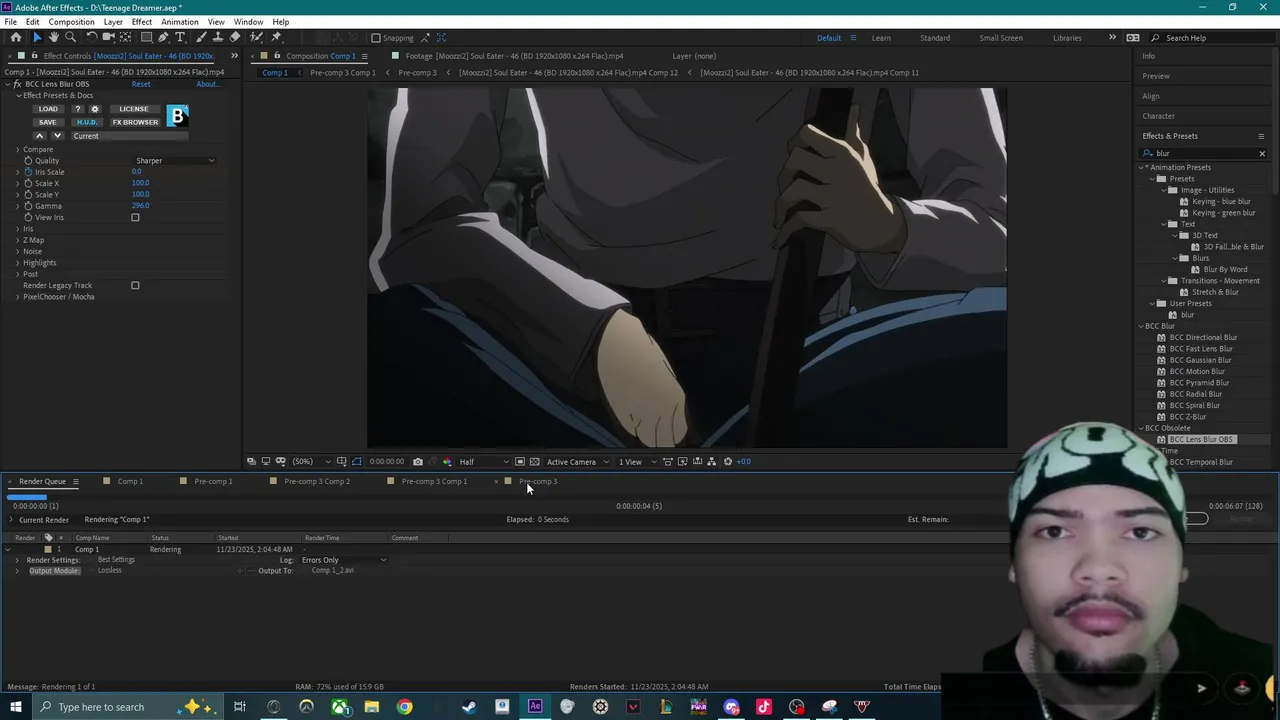Image resolution: width=1280 pixels, height=720 pixels.
Task: Select the Hand tool
Action: click(54, 37)
